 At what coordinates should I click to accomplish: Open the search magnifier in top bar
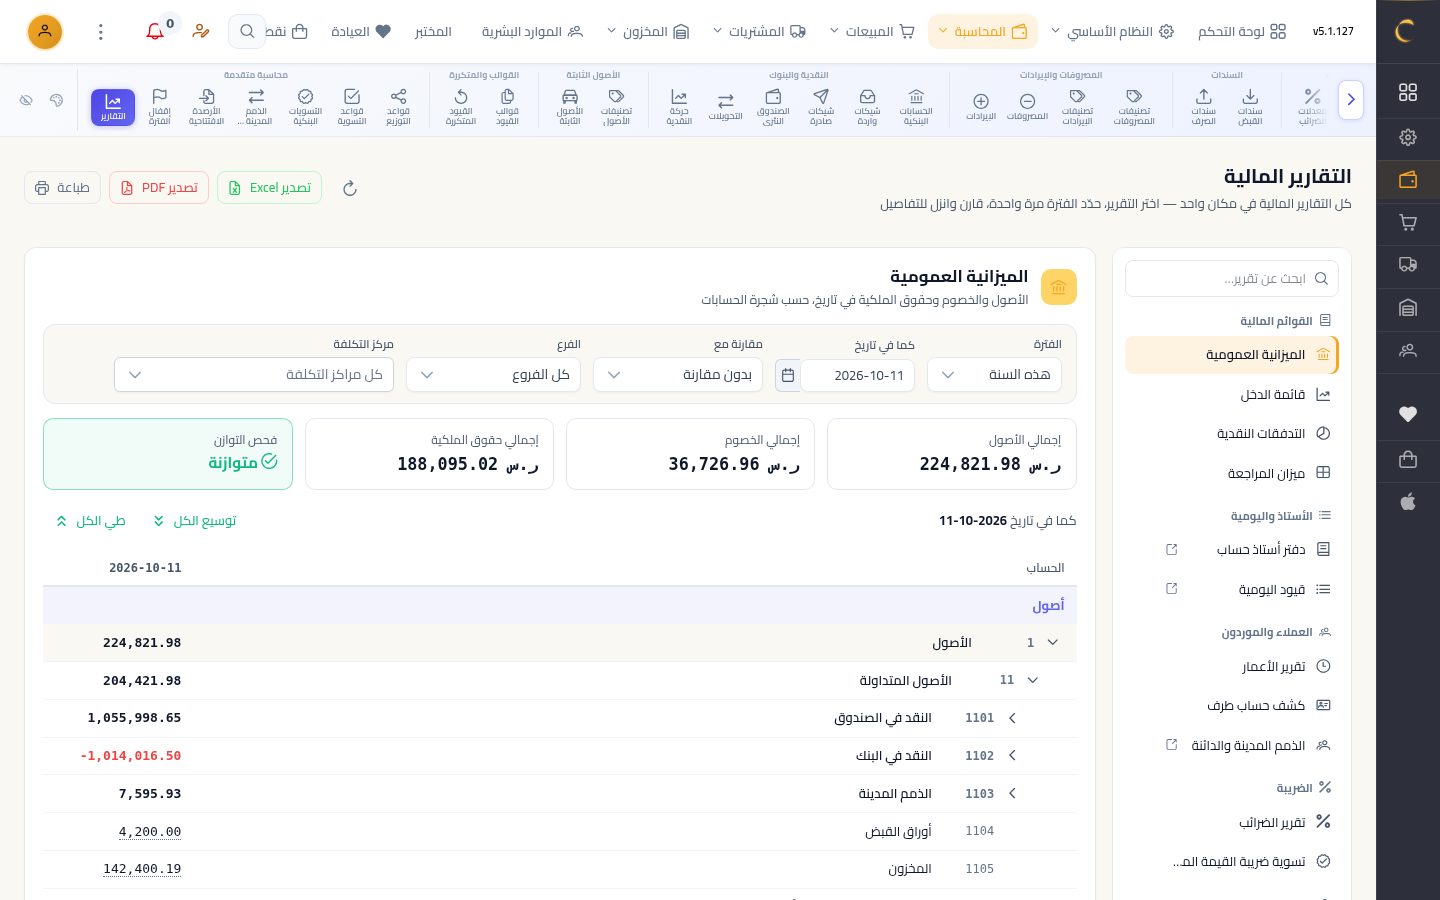247,32
